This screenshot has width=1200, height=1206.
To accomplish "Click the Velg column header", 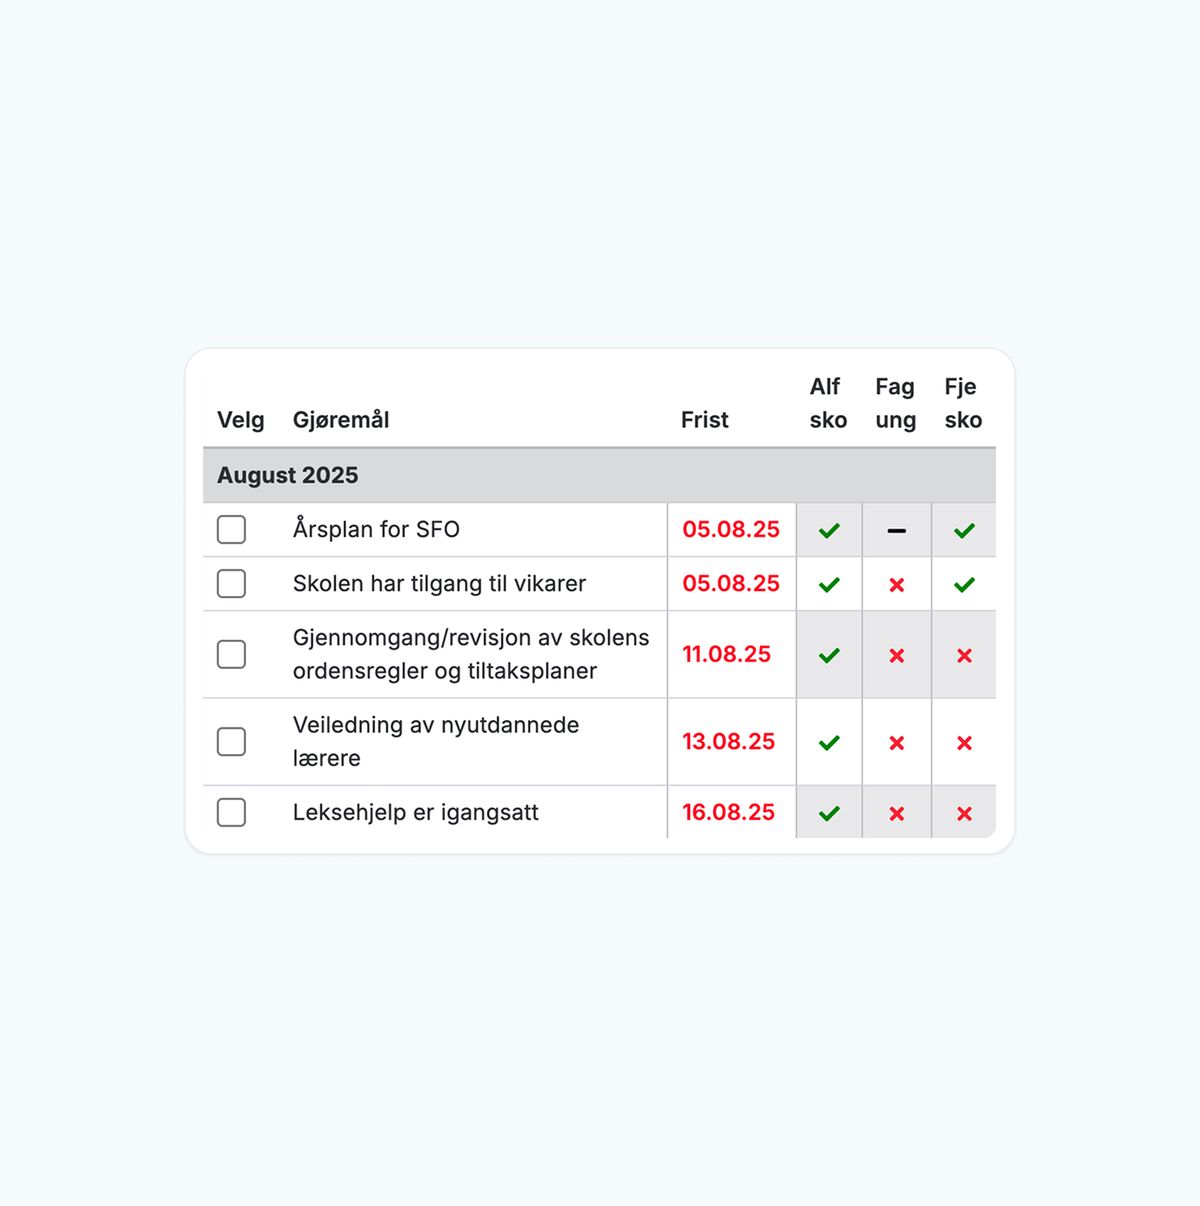I will (241, 420).
